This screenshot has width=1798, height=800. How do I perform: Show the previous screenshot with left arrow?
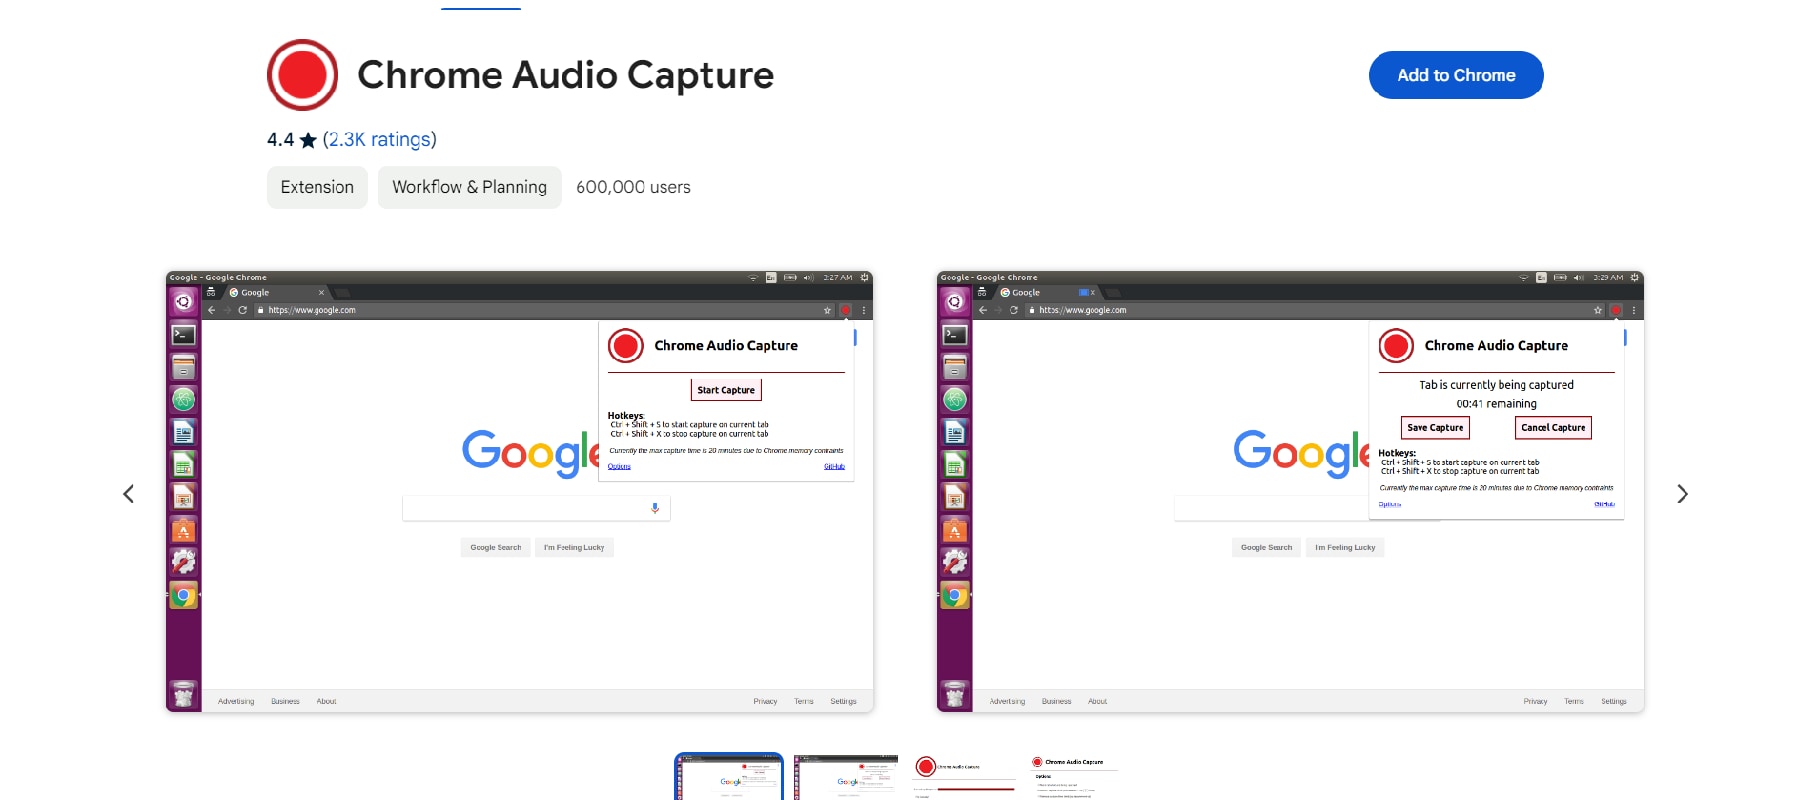pyautogui.click(x=128, y=494)
